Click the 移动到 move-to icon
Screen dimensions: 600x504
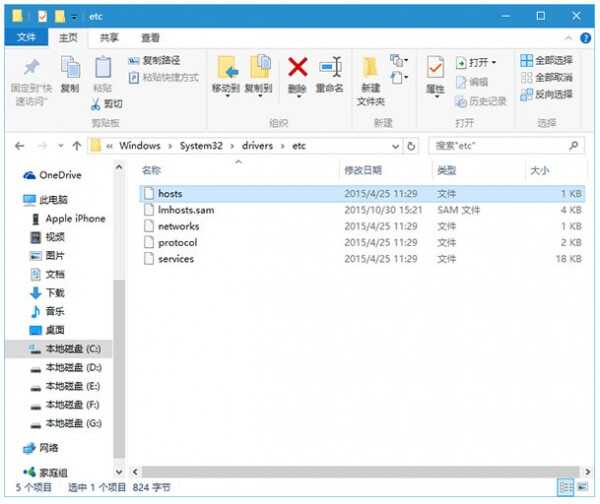click(x=226, y=67)
